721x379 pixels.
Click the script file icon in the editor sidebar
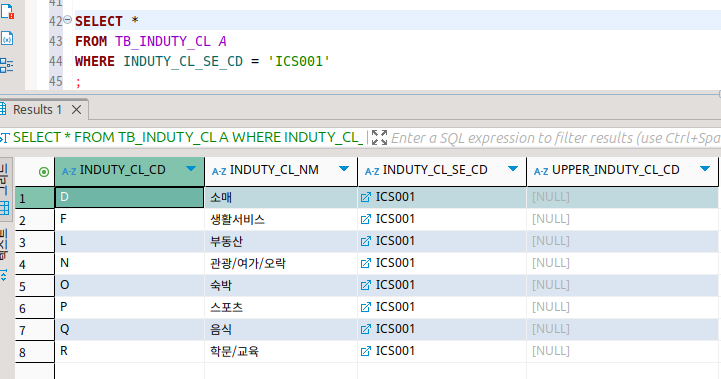[6, 11]
